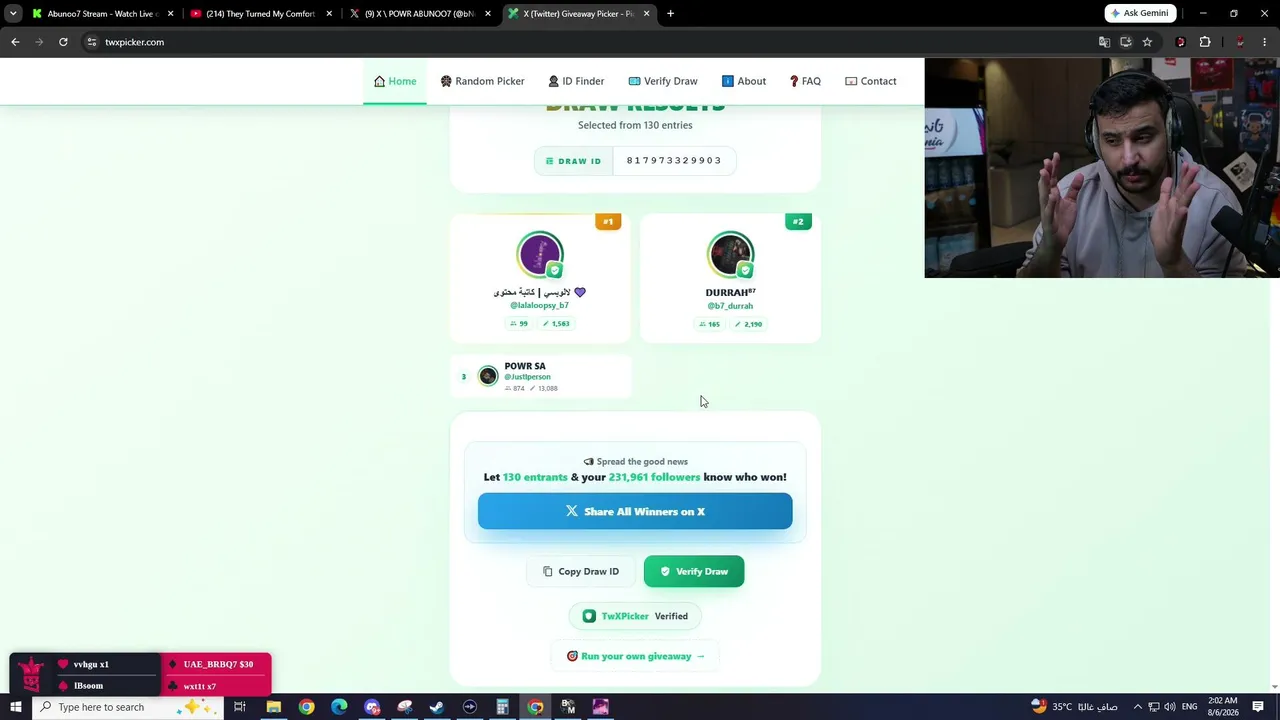Viewport: 1280px width, 720px height.
Task: Open the 35°C weather widget
Action: (x=1073, y=707)
